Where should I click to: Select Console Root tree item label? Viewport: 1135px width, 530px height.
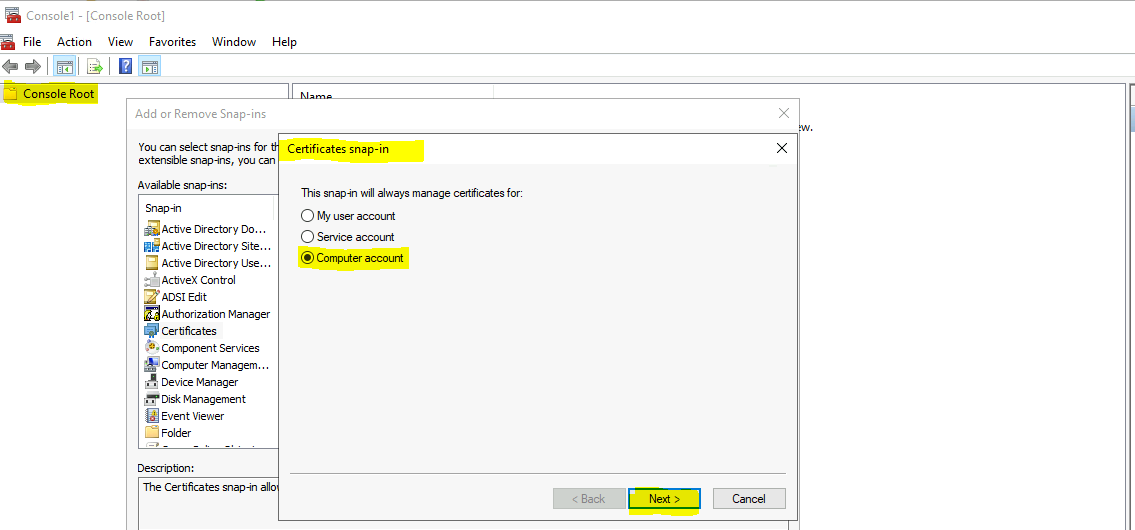(59, 94)
